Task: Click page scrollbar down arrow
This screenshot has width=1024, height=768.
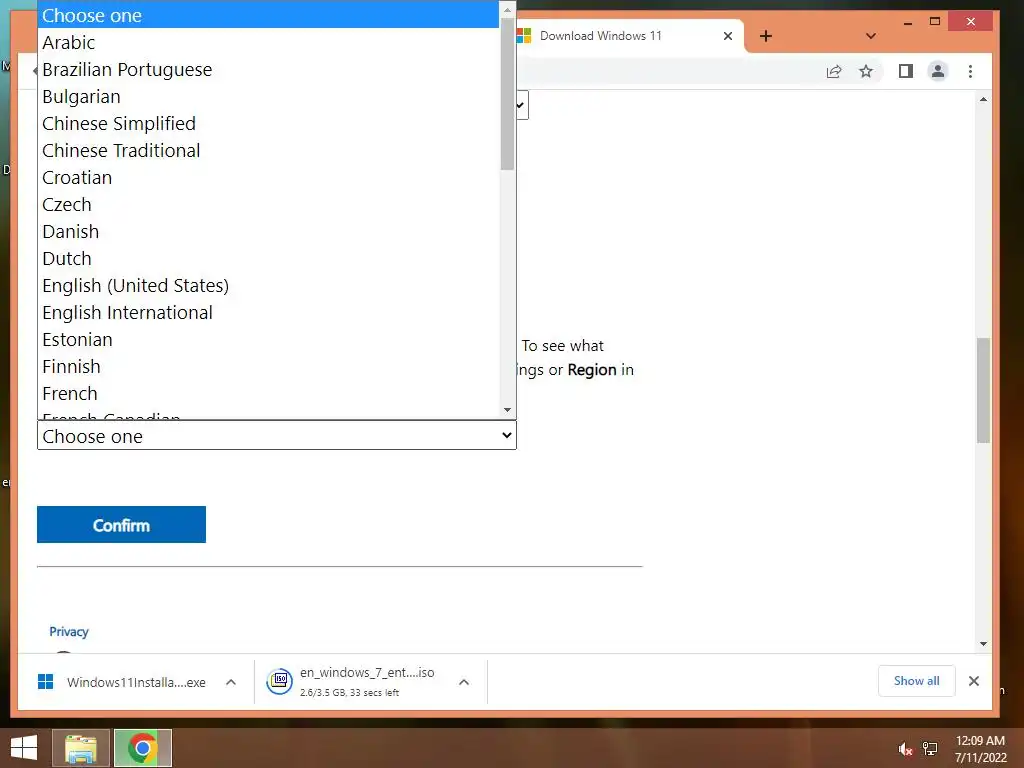Action: coord(984,644)
